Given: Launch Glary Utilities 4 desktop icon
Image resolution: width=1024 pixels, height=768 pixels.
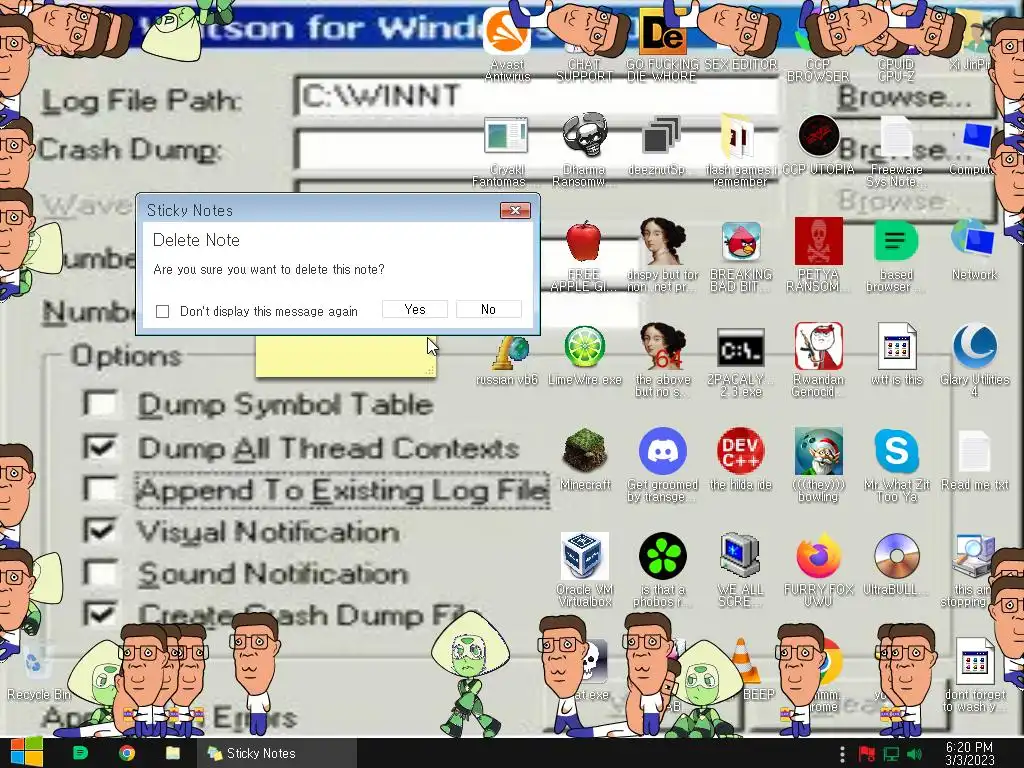Looking at the screenshot, I should pos(974,346).
